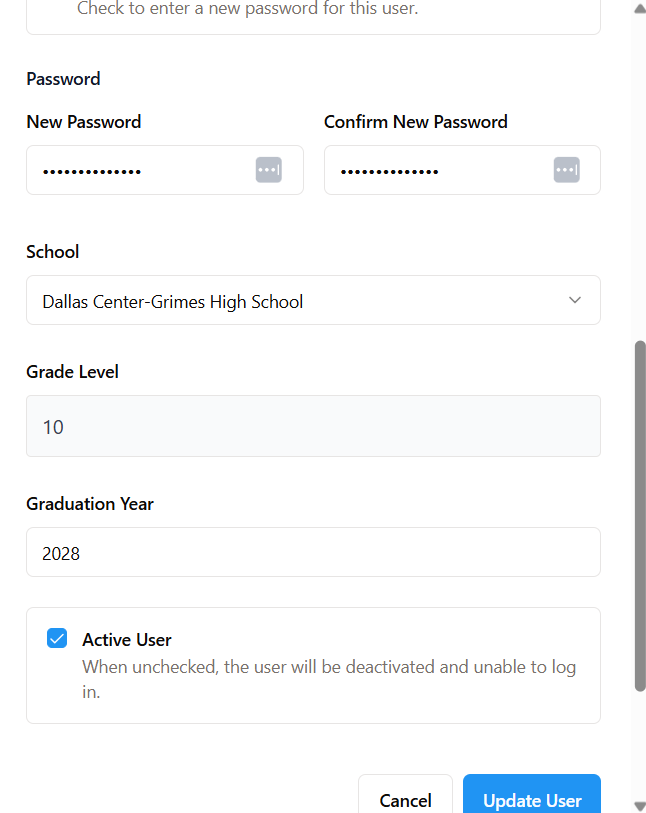Click the password manager icon in New Password
The width and height of the screenshot is (646, 813).
click(268, 170)
